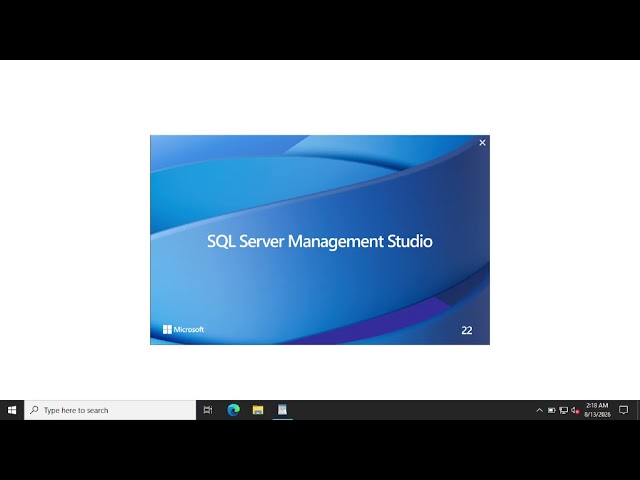Open Task View from the taskbar
Screen dimensions: 640x480
(208, 410)
